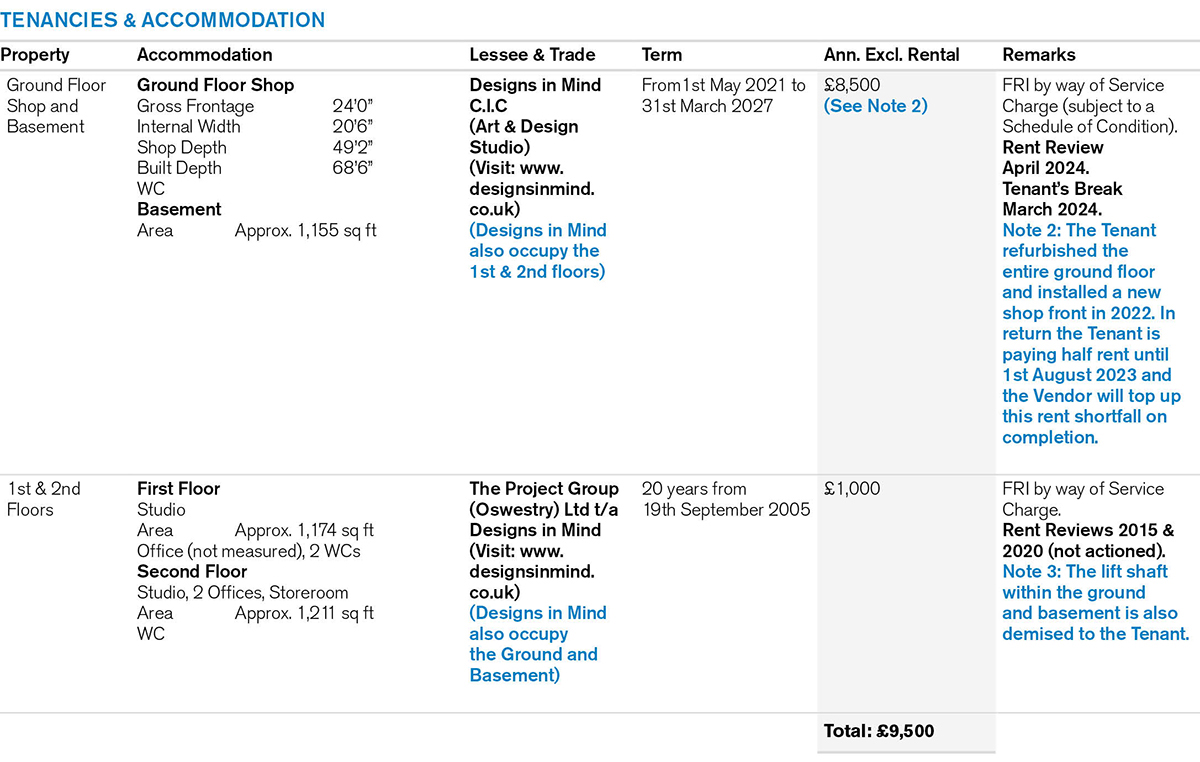Click the Remarks column header
Image resolution: width=1200 pixels, height=762 pixels.
[1039, 55]
